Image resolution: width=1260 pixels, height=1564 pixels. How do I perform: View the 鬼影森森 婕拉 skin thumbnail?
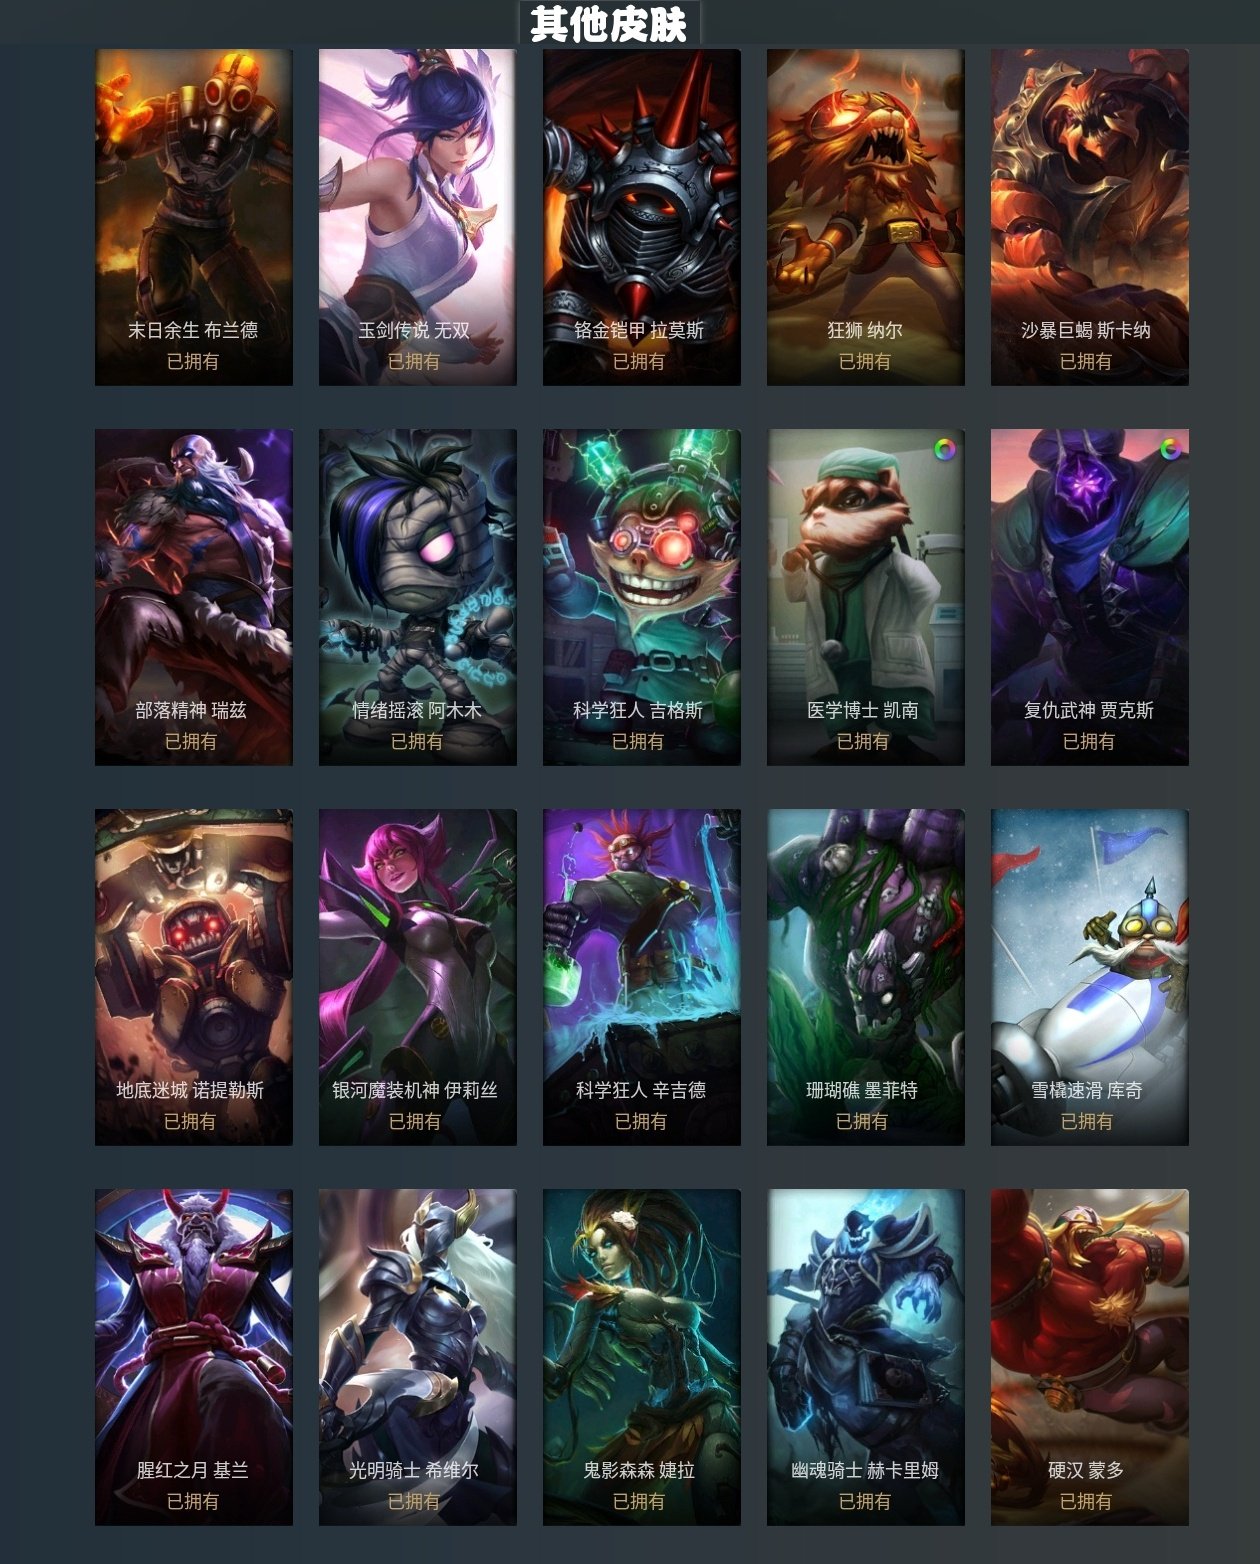642,1357
